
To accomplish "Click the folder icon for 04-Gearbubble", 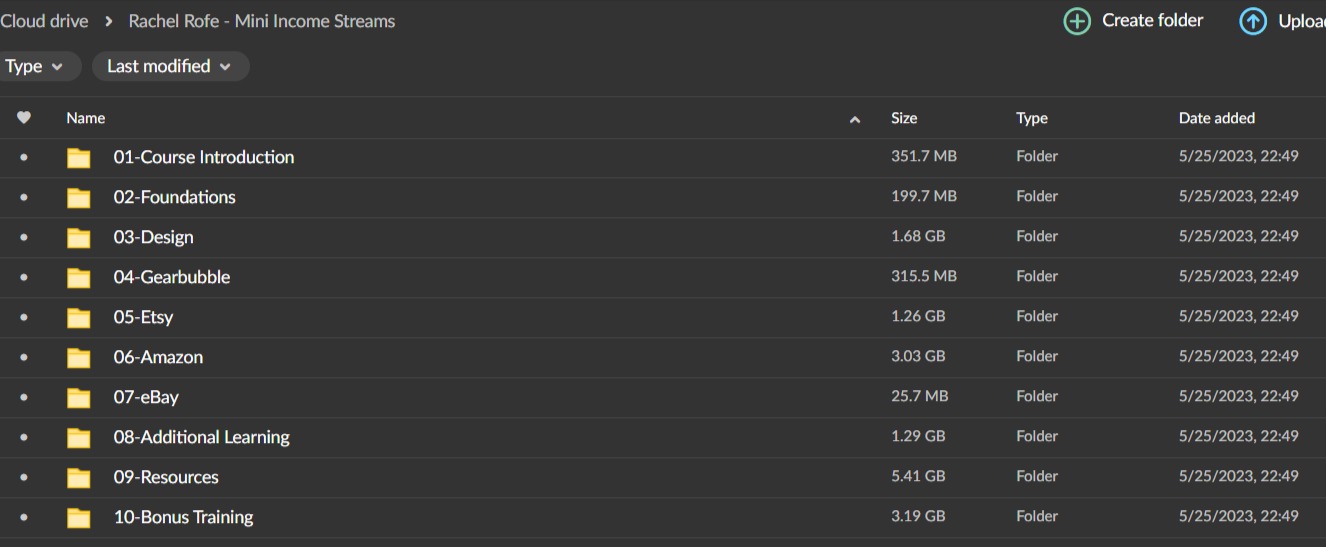I will (x=78, y=278).
